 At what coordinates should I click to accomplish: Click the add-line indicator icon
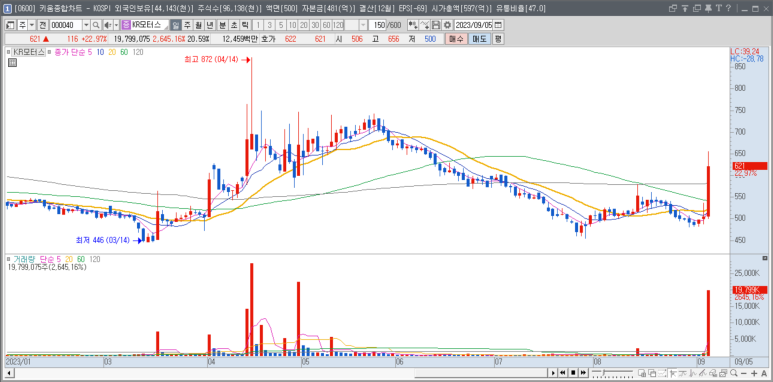coord(424,25)
